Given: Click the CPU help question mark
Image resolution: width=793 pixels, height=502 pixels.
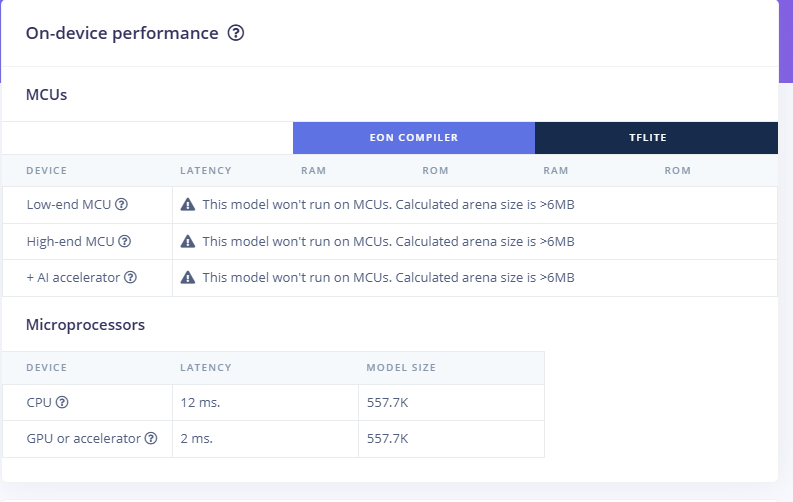Looking at the screenshot, I should click(62, 402).
